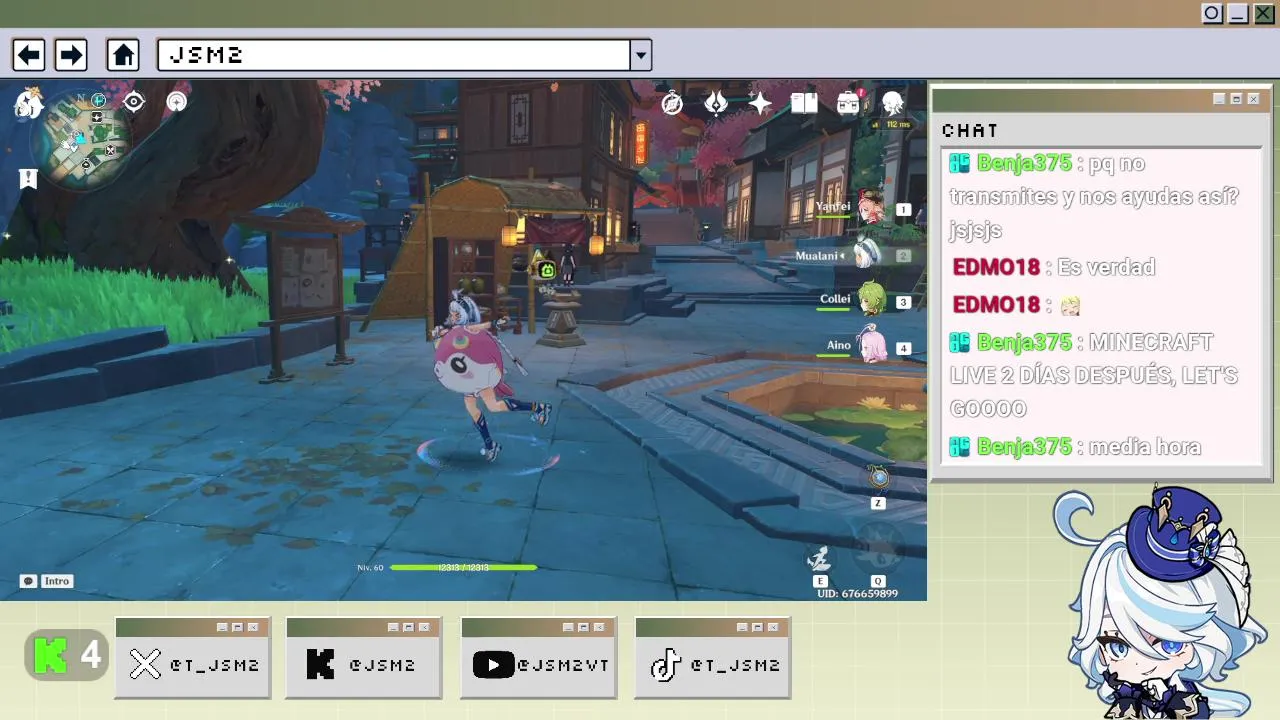Screen dimensions: 1280x720
Task: Click the green shop marker above the stall
Action: 546,270
